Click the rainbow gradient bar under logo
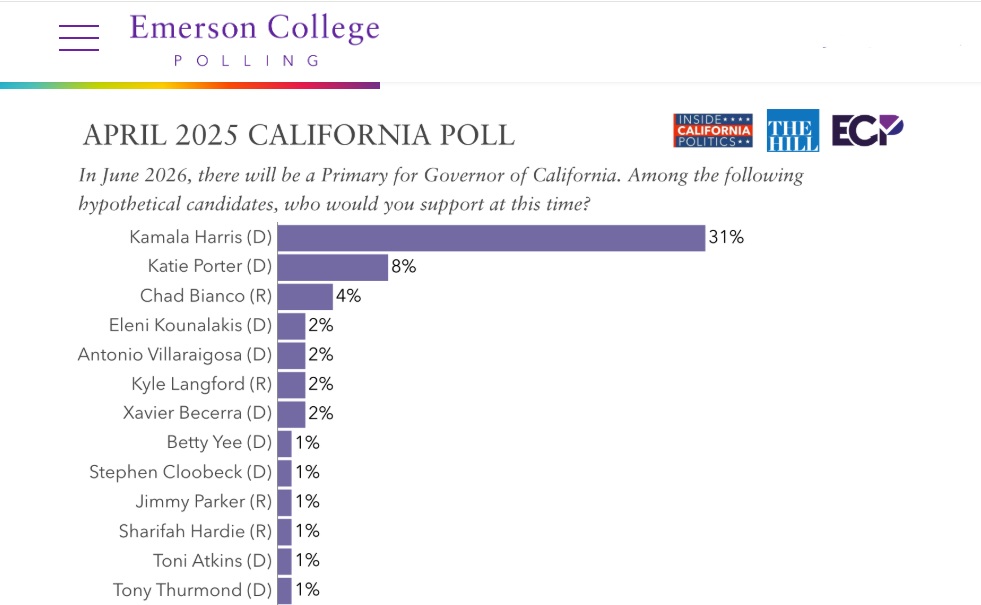 pos(190,85)
